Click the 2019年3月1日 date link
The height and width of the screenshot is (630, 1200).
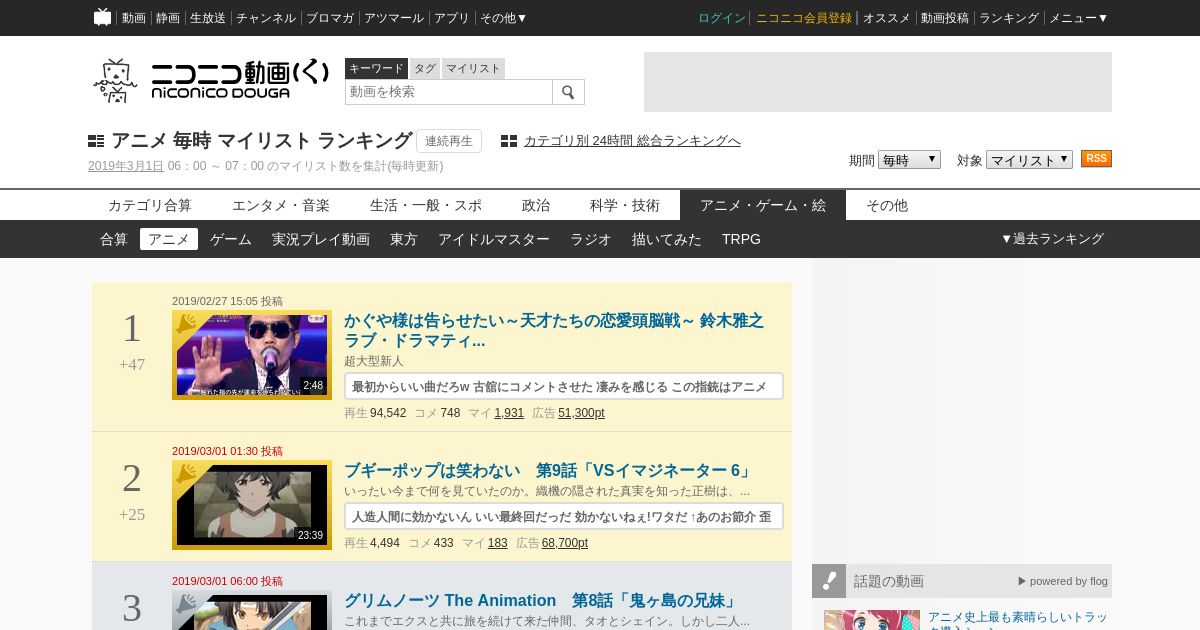(x=126, y=166)
